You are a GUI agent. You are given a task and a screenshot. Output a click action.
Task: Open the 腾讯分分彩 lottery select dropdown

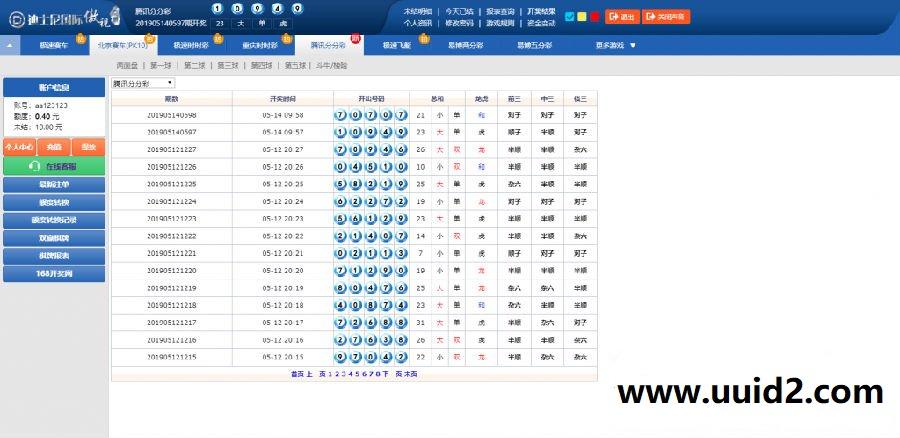point(143,84)
